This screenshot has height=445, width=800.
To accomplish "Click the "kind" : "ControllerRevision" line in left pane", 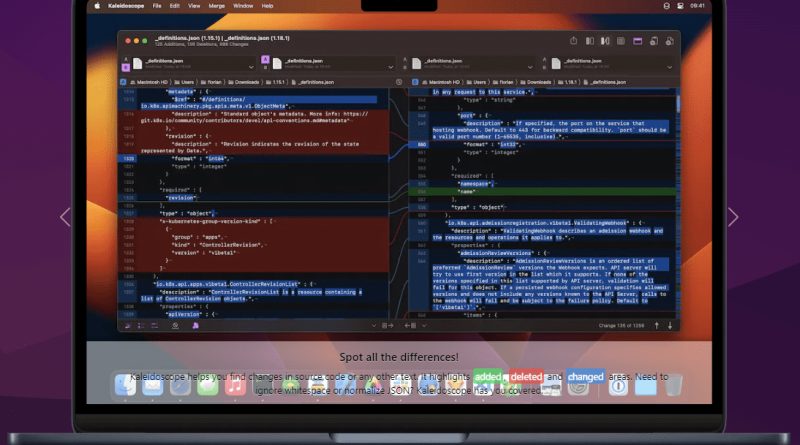I will point(253,245).
